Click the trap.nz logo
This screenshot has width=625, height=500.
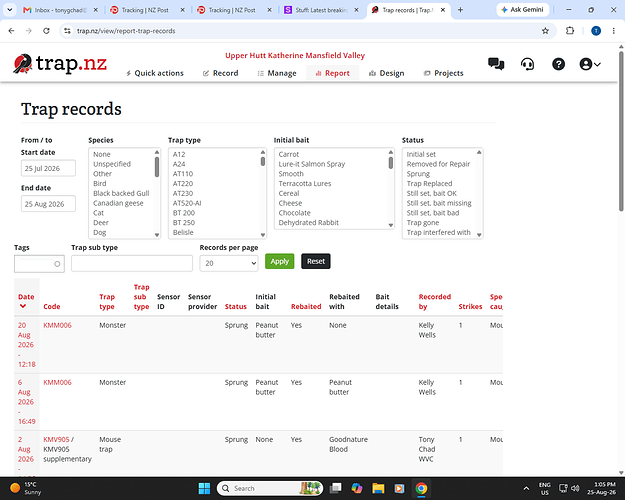pyautogui.click(x=60, y=64)
